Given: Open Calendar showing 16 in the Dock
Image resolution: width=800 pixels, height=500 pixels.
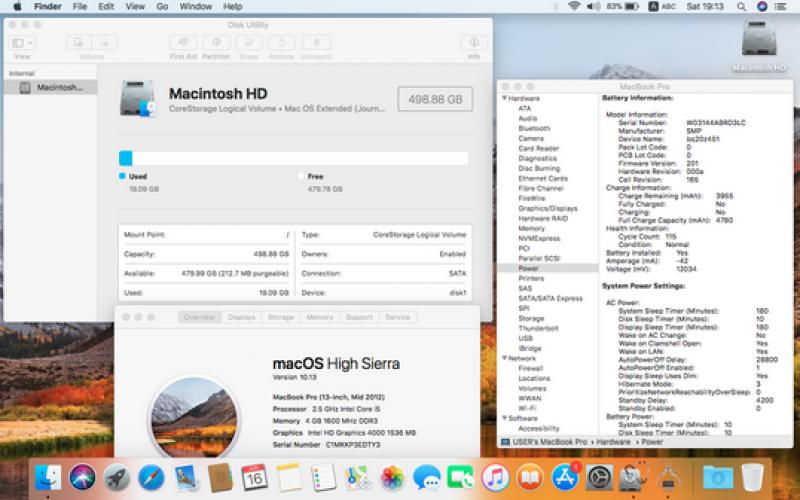Looking at the screenshot, I should pos(255,478).
